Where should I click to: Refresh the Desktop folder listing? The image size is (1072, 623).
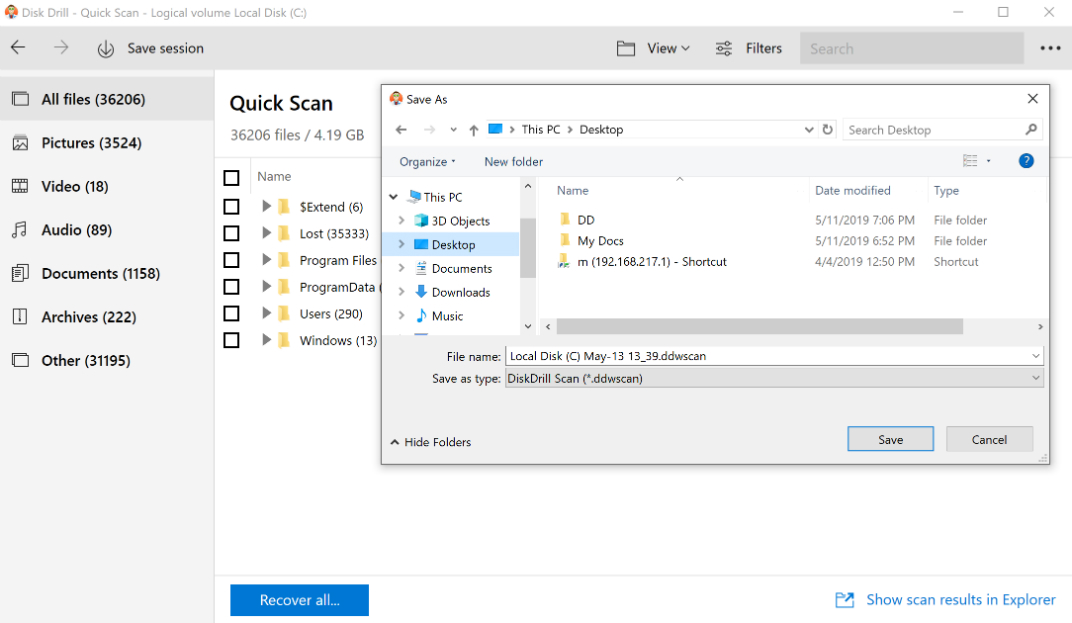[x=827, y=129]
